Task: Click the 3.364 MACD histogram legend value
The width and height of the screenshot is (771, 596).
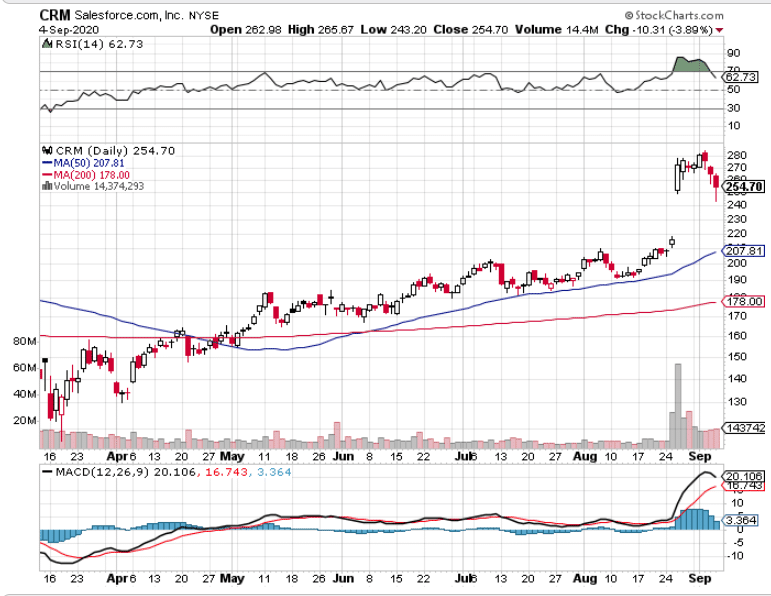Action: (x=274, y=472)
